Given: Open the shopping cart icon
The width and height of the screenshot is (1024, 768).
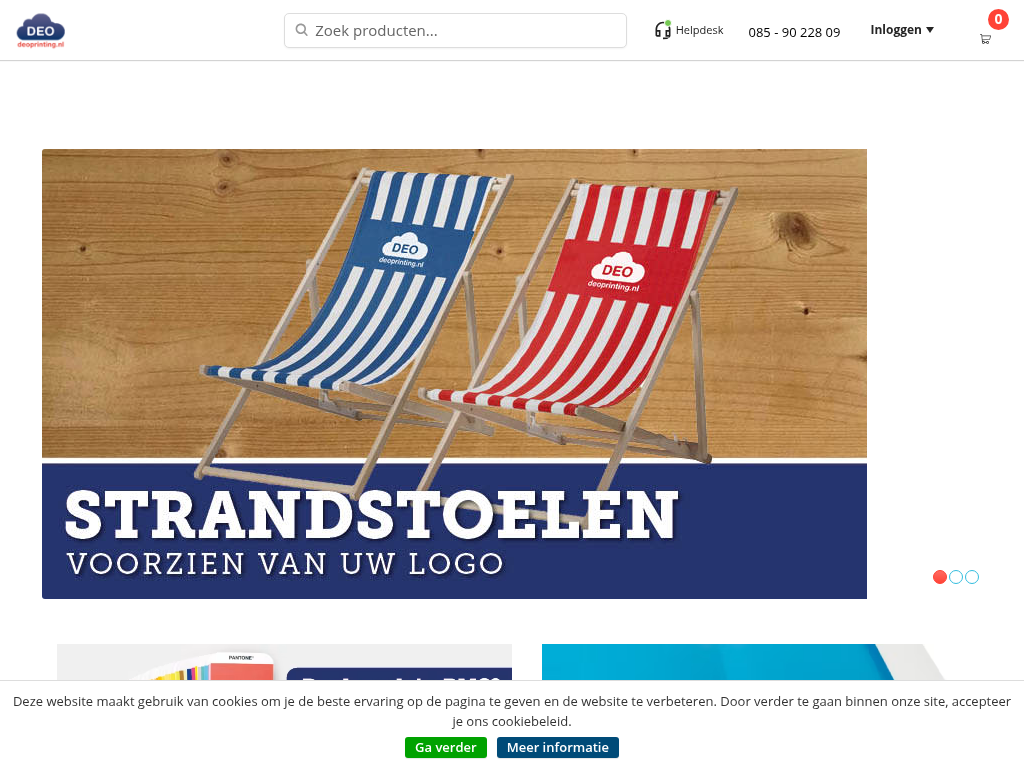Looking at the screenshot, I should tap(985, 39).
